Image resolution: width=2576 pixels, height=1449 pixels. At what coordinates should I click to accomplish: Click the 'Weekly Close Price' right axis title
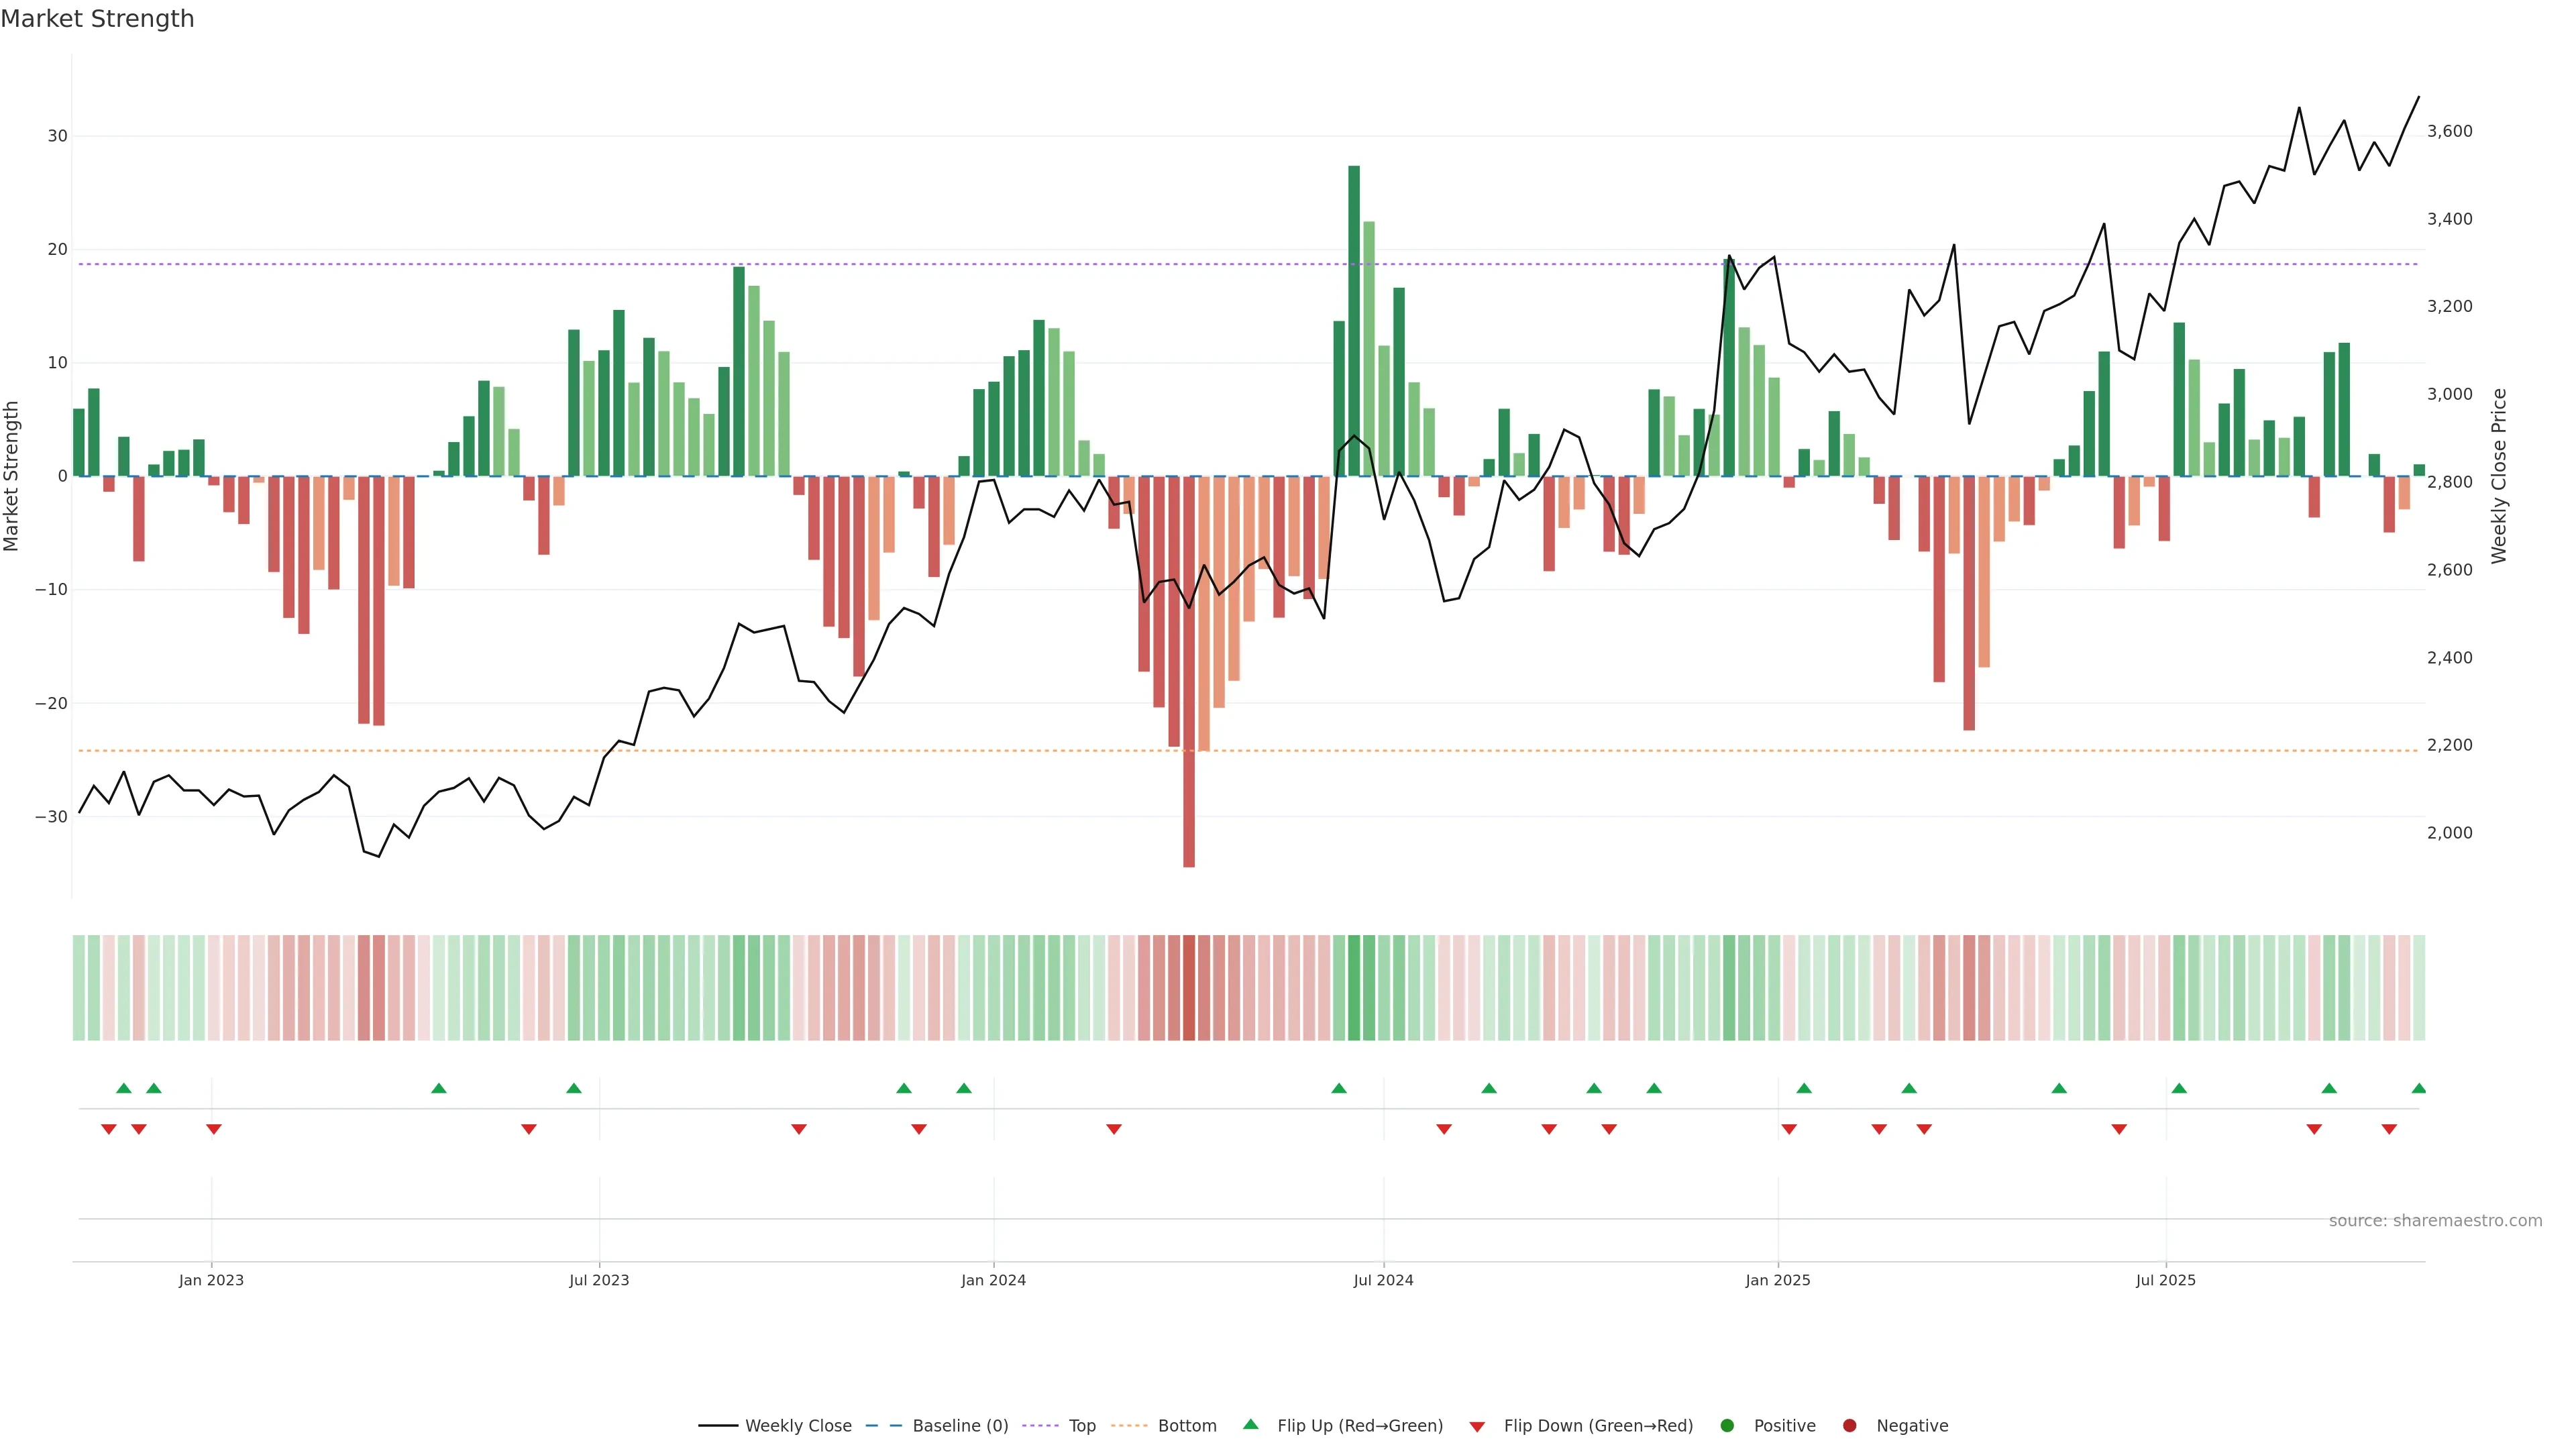2499,476
